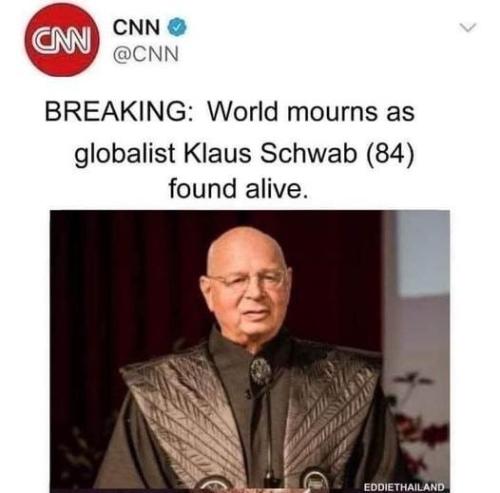Visit the @CNN handle link
This screenshot has height=493, width=500.
[x=146, y=54]
